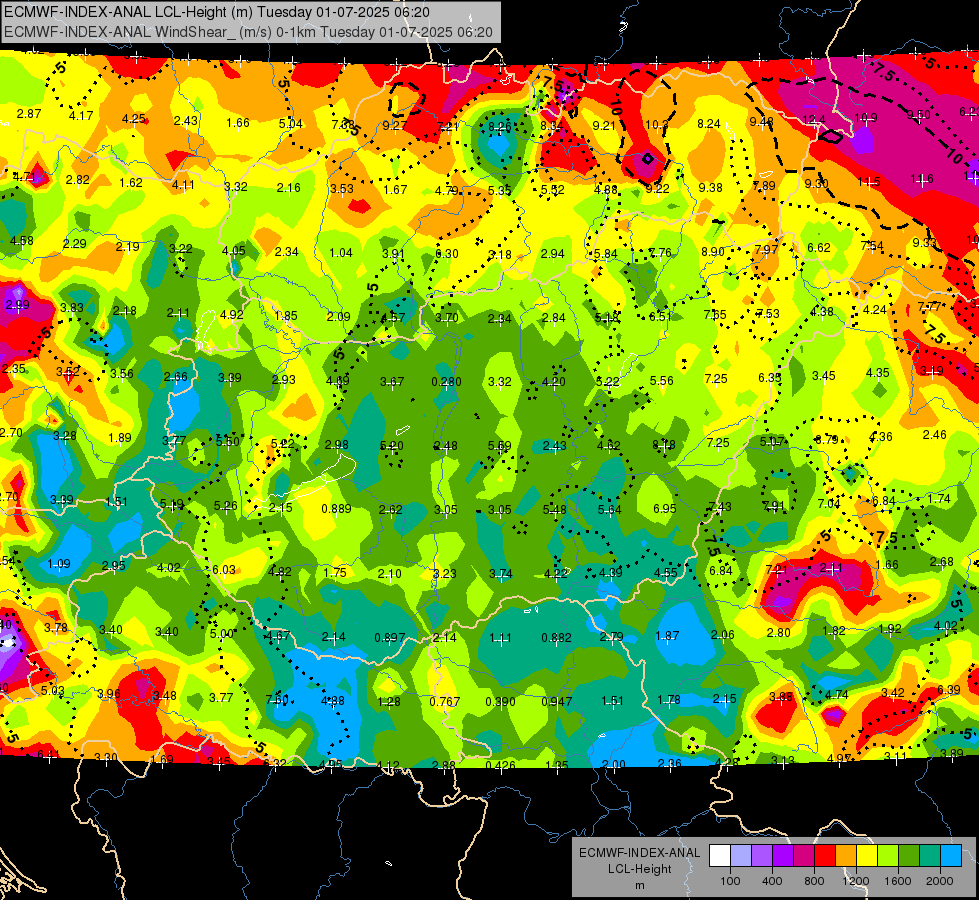This screenshot has width=979, height=900.
Task: Click the legend scale label 100
Action: pyautogui.click(x=730, y=881)
